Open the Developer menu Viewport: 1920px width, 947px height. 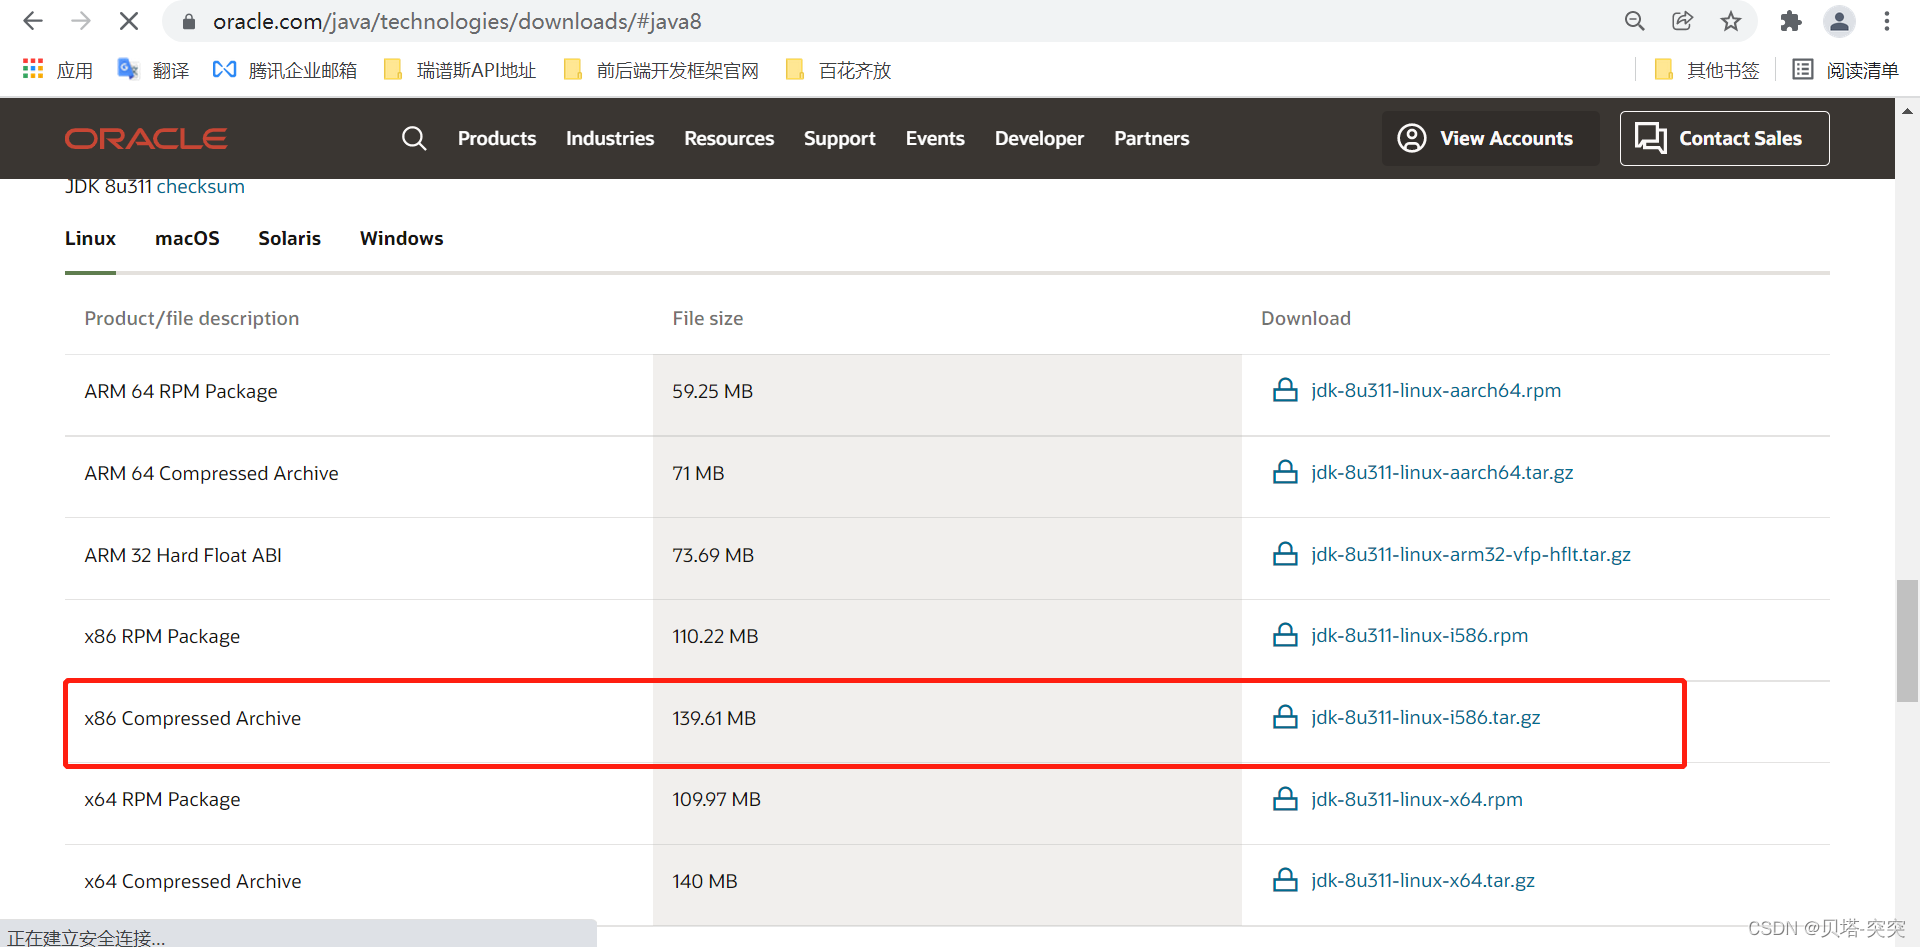[x=1039, y=138]
